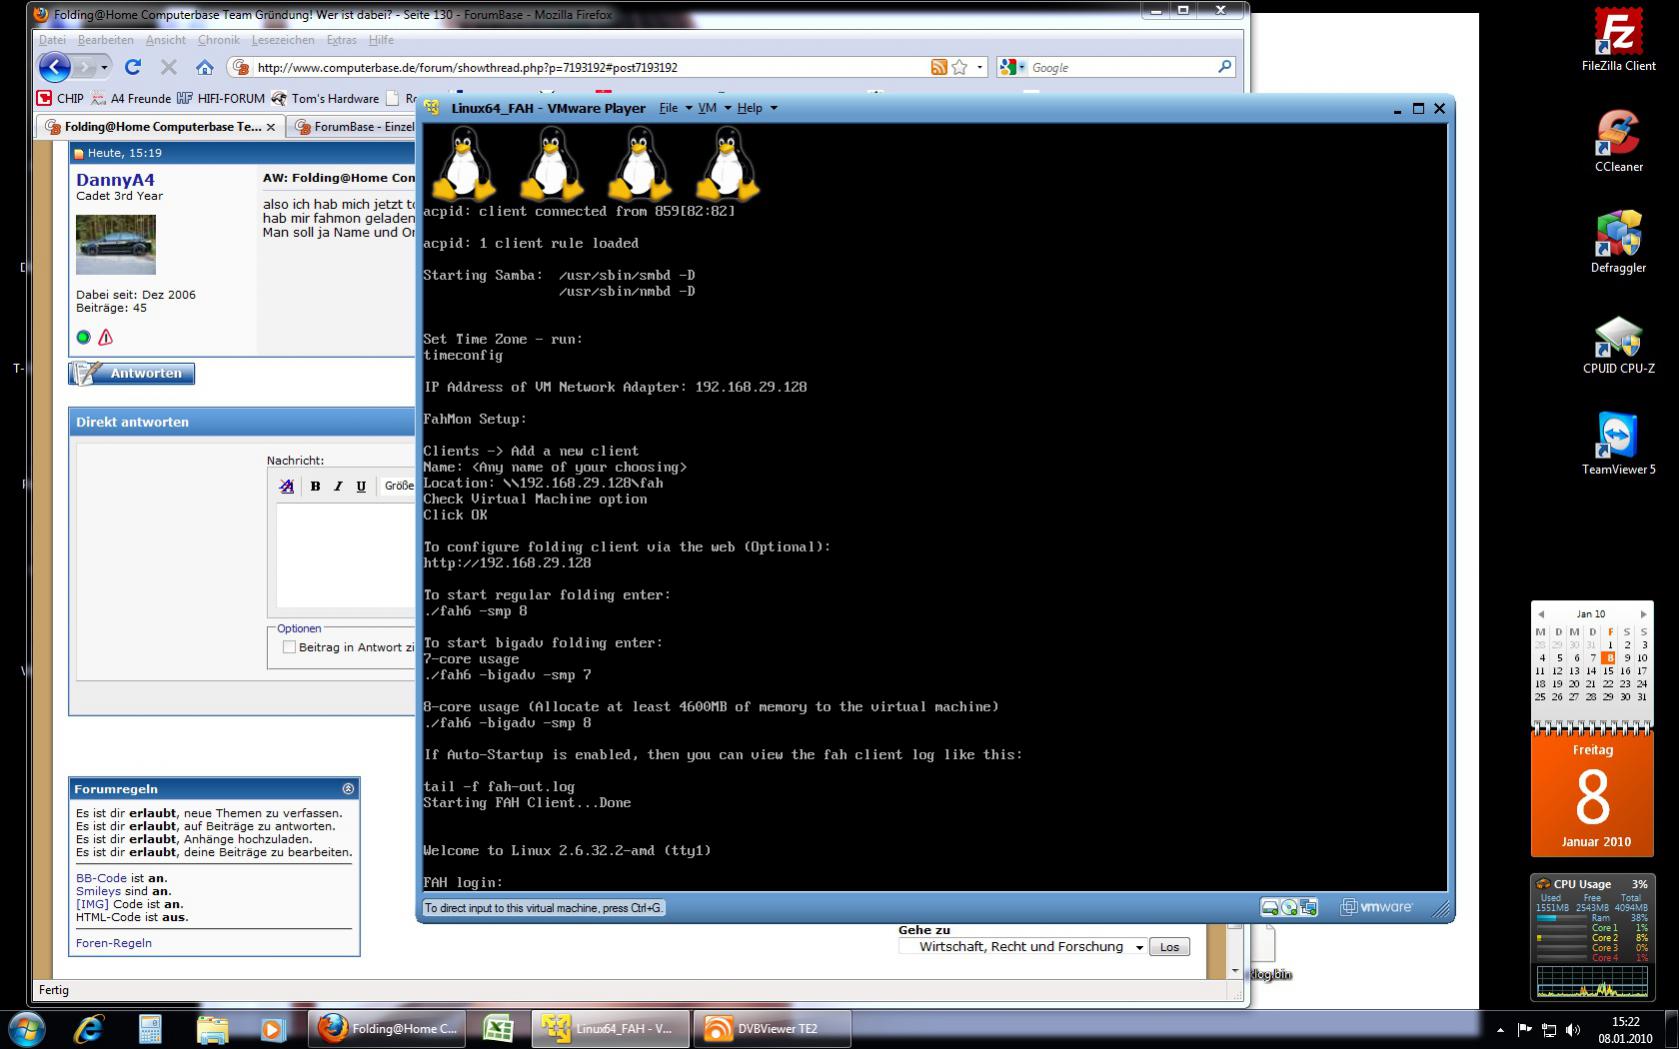This screenshot has height=1049, width=1679.
Task: Apply bold in the reply editor
Action: (x=315, y=486)
